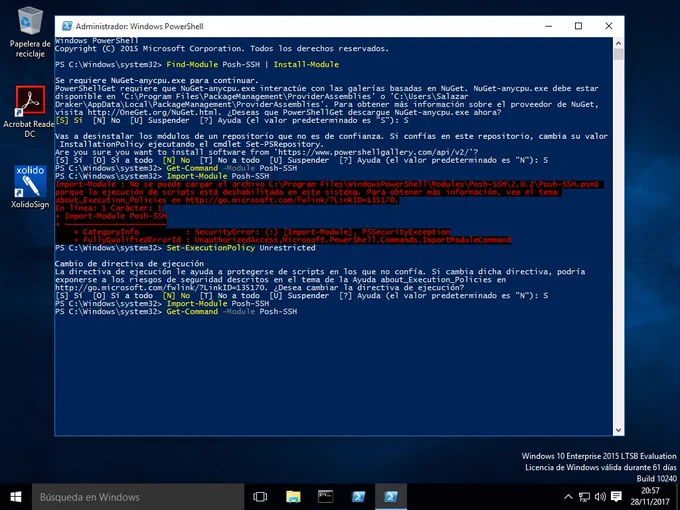Click the text 'Cambio de directiva de ejecución'

pyautogui.click(x=129, y=263)
